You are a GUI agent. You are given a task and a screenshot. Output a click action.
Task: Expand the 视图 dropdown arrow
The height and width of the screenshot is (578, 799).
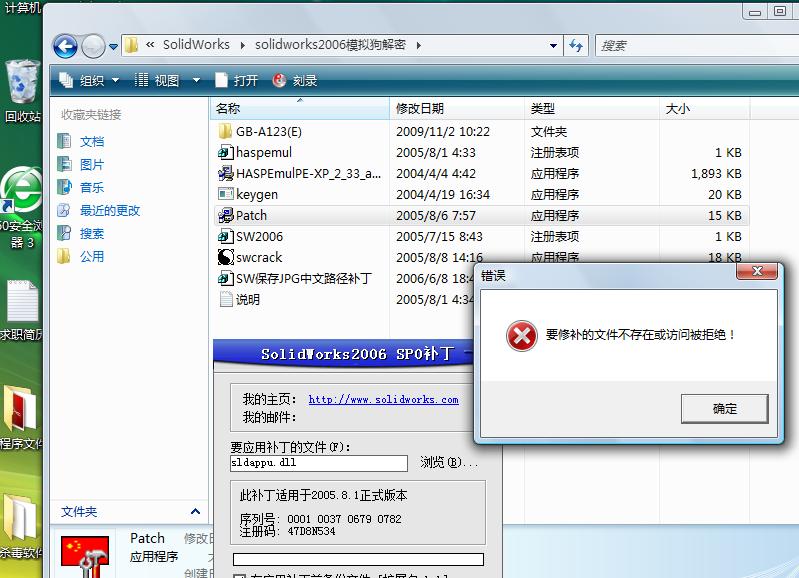[x=196, y=80]
